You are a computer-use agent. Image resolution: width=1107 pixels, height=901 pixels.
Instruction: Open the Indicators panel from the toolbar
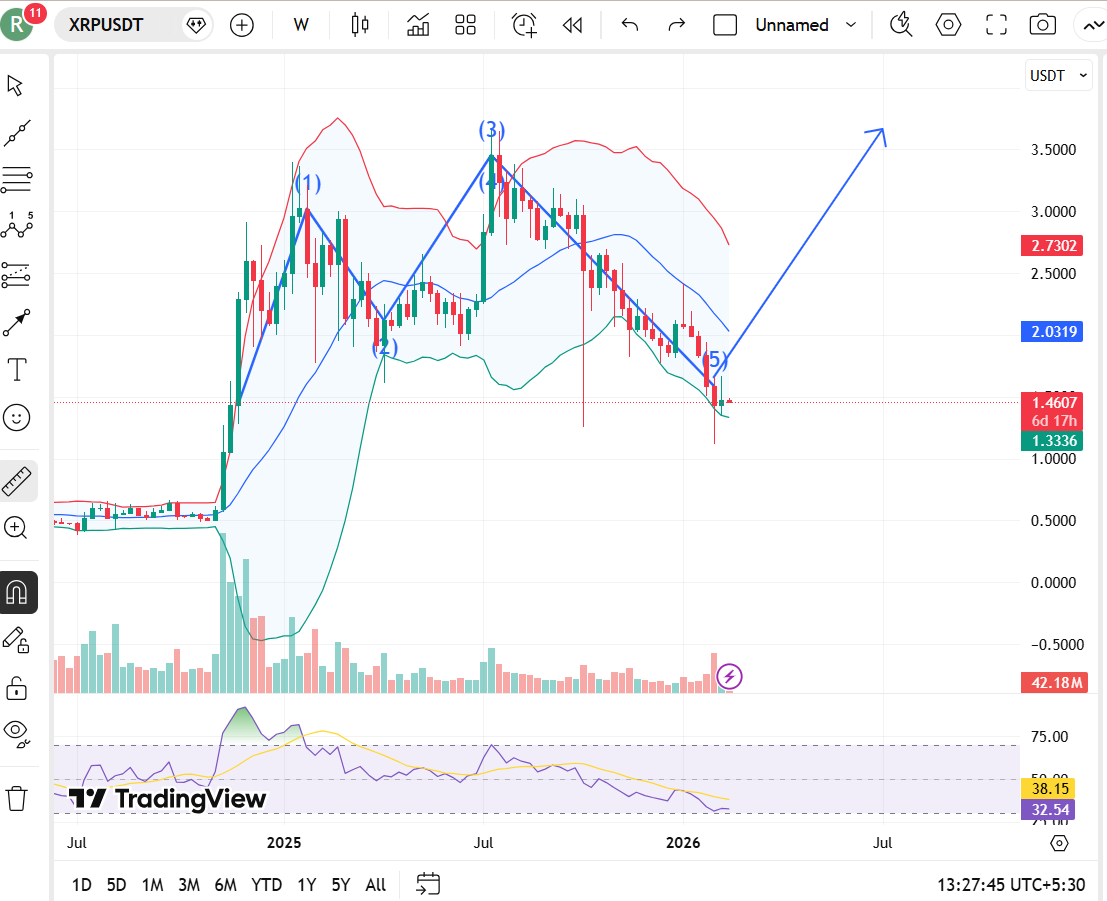(x=417, y=24)
